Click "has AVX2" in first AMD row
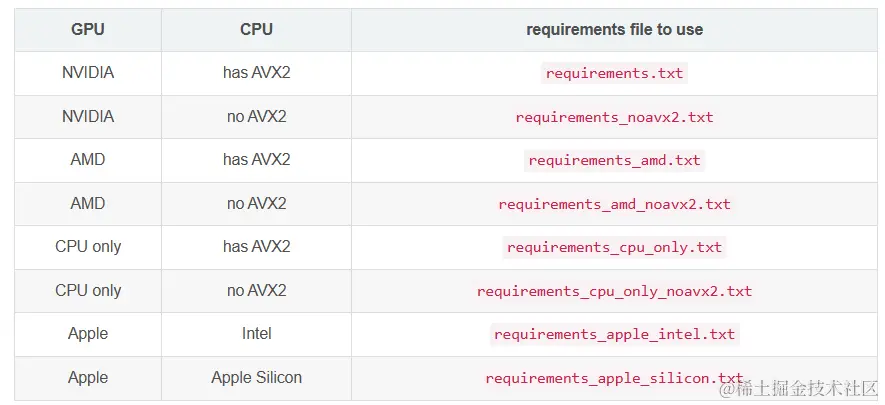The image size is (885, 405). click(x=256, y=159)
